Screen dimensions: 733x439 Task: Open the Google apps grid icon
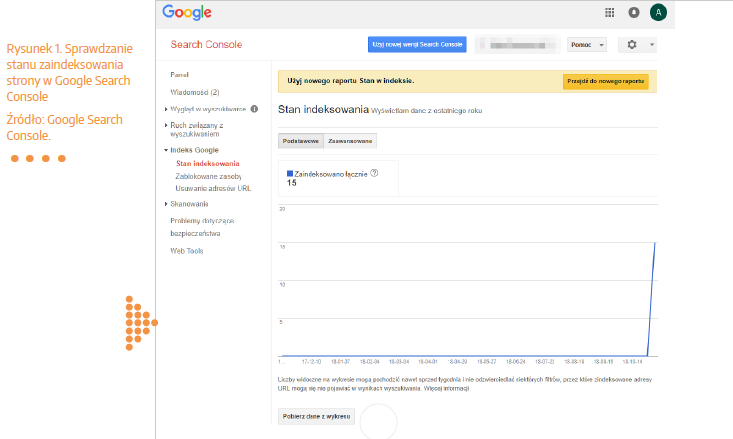[609, 13]
